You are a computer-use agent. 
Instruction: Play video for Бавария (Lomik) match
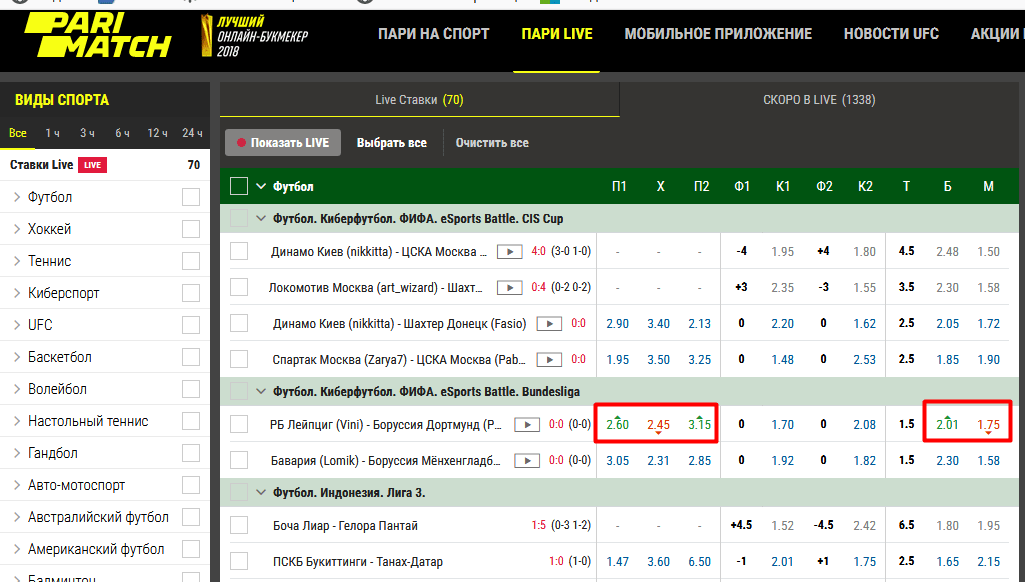[527, 461]
